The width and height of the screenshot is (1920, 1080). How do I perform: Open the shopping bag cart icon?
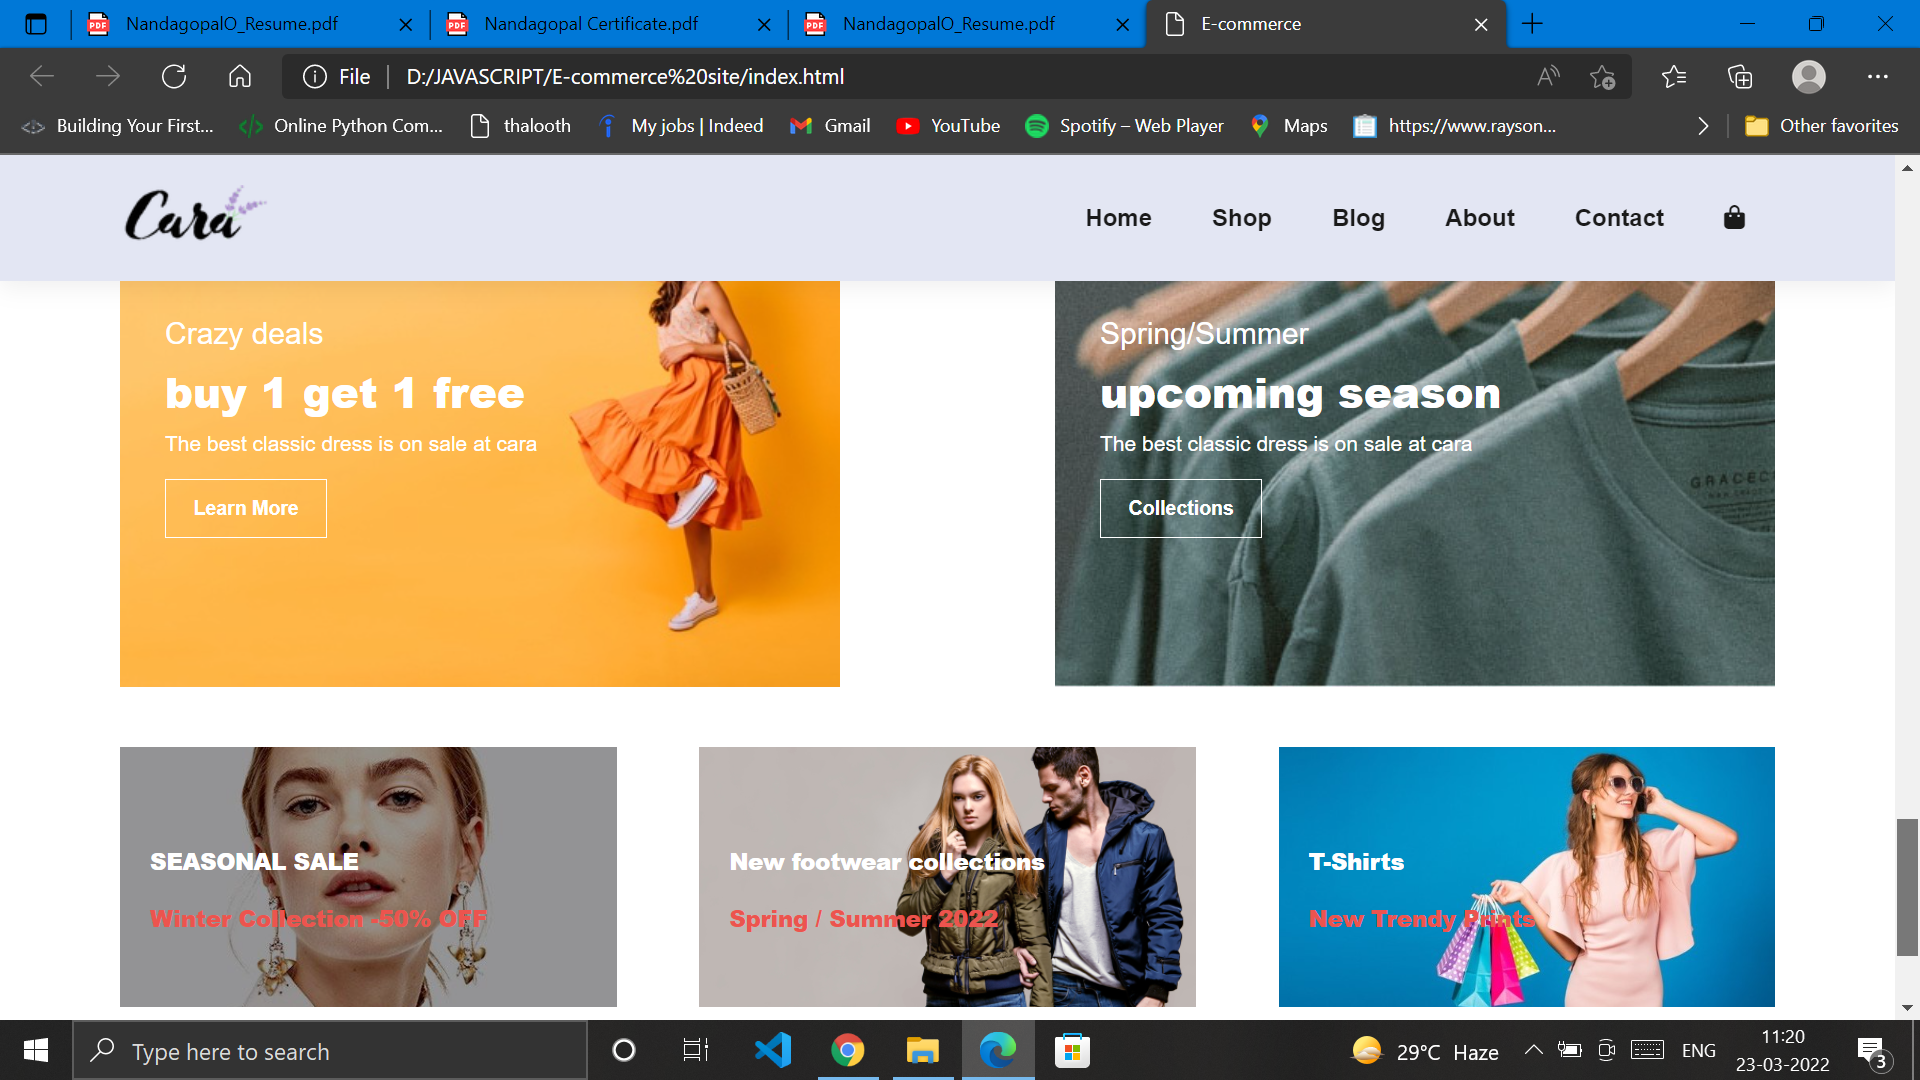(x=1734, y=217)
